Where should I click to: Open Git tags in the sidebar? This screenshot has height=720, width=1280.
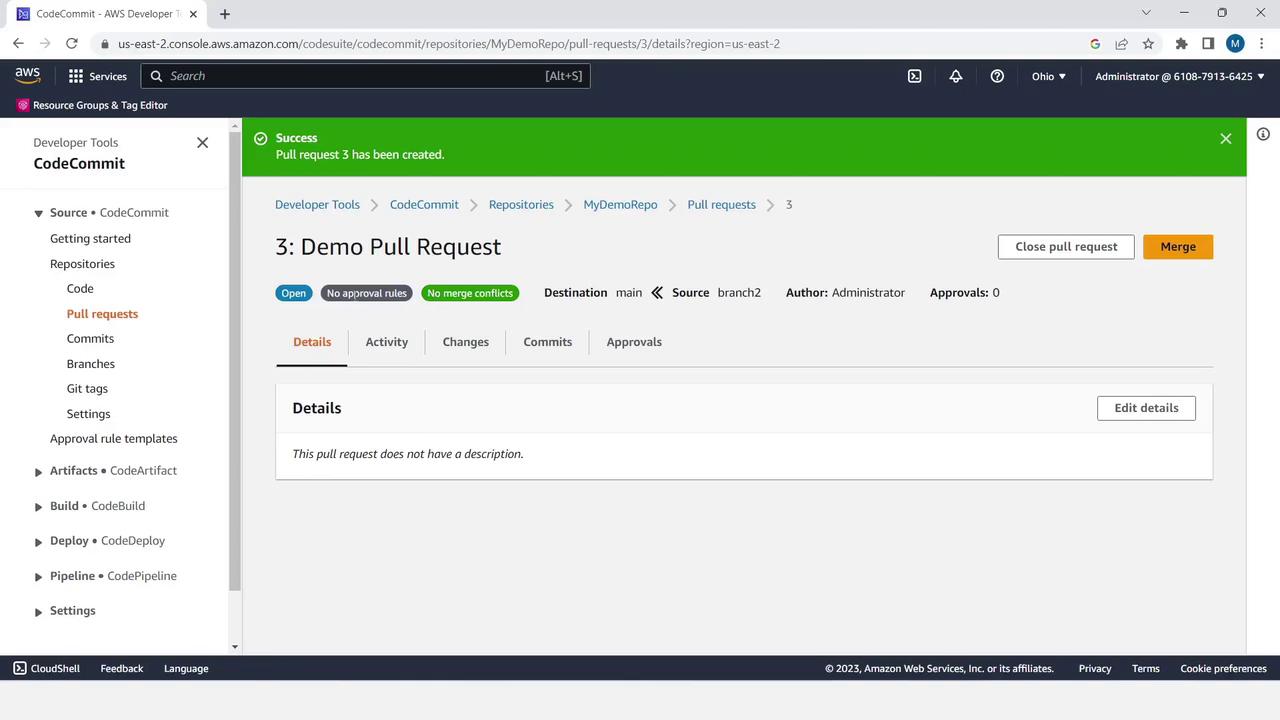(87, 389)
